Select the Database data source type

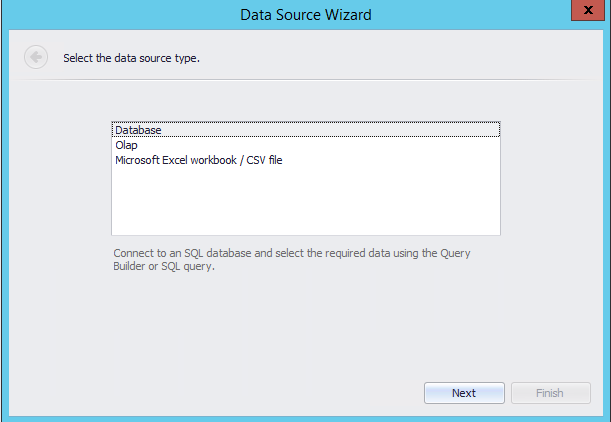pyautogui.click(x=138, y=130)
